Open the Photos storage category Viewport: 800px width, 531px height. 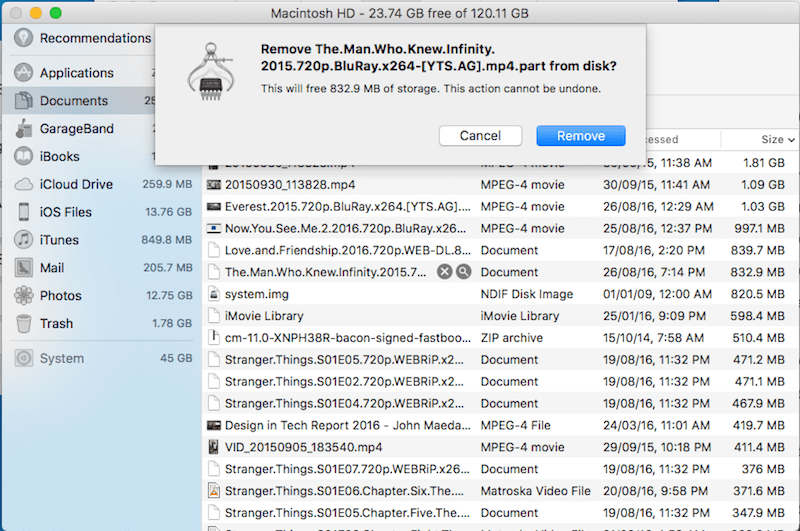pyautogui.click(x=61, y=296)
